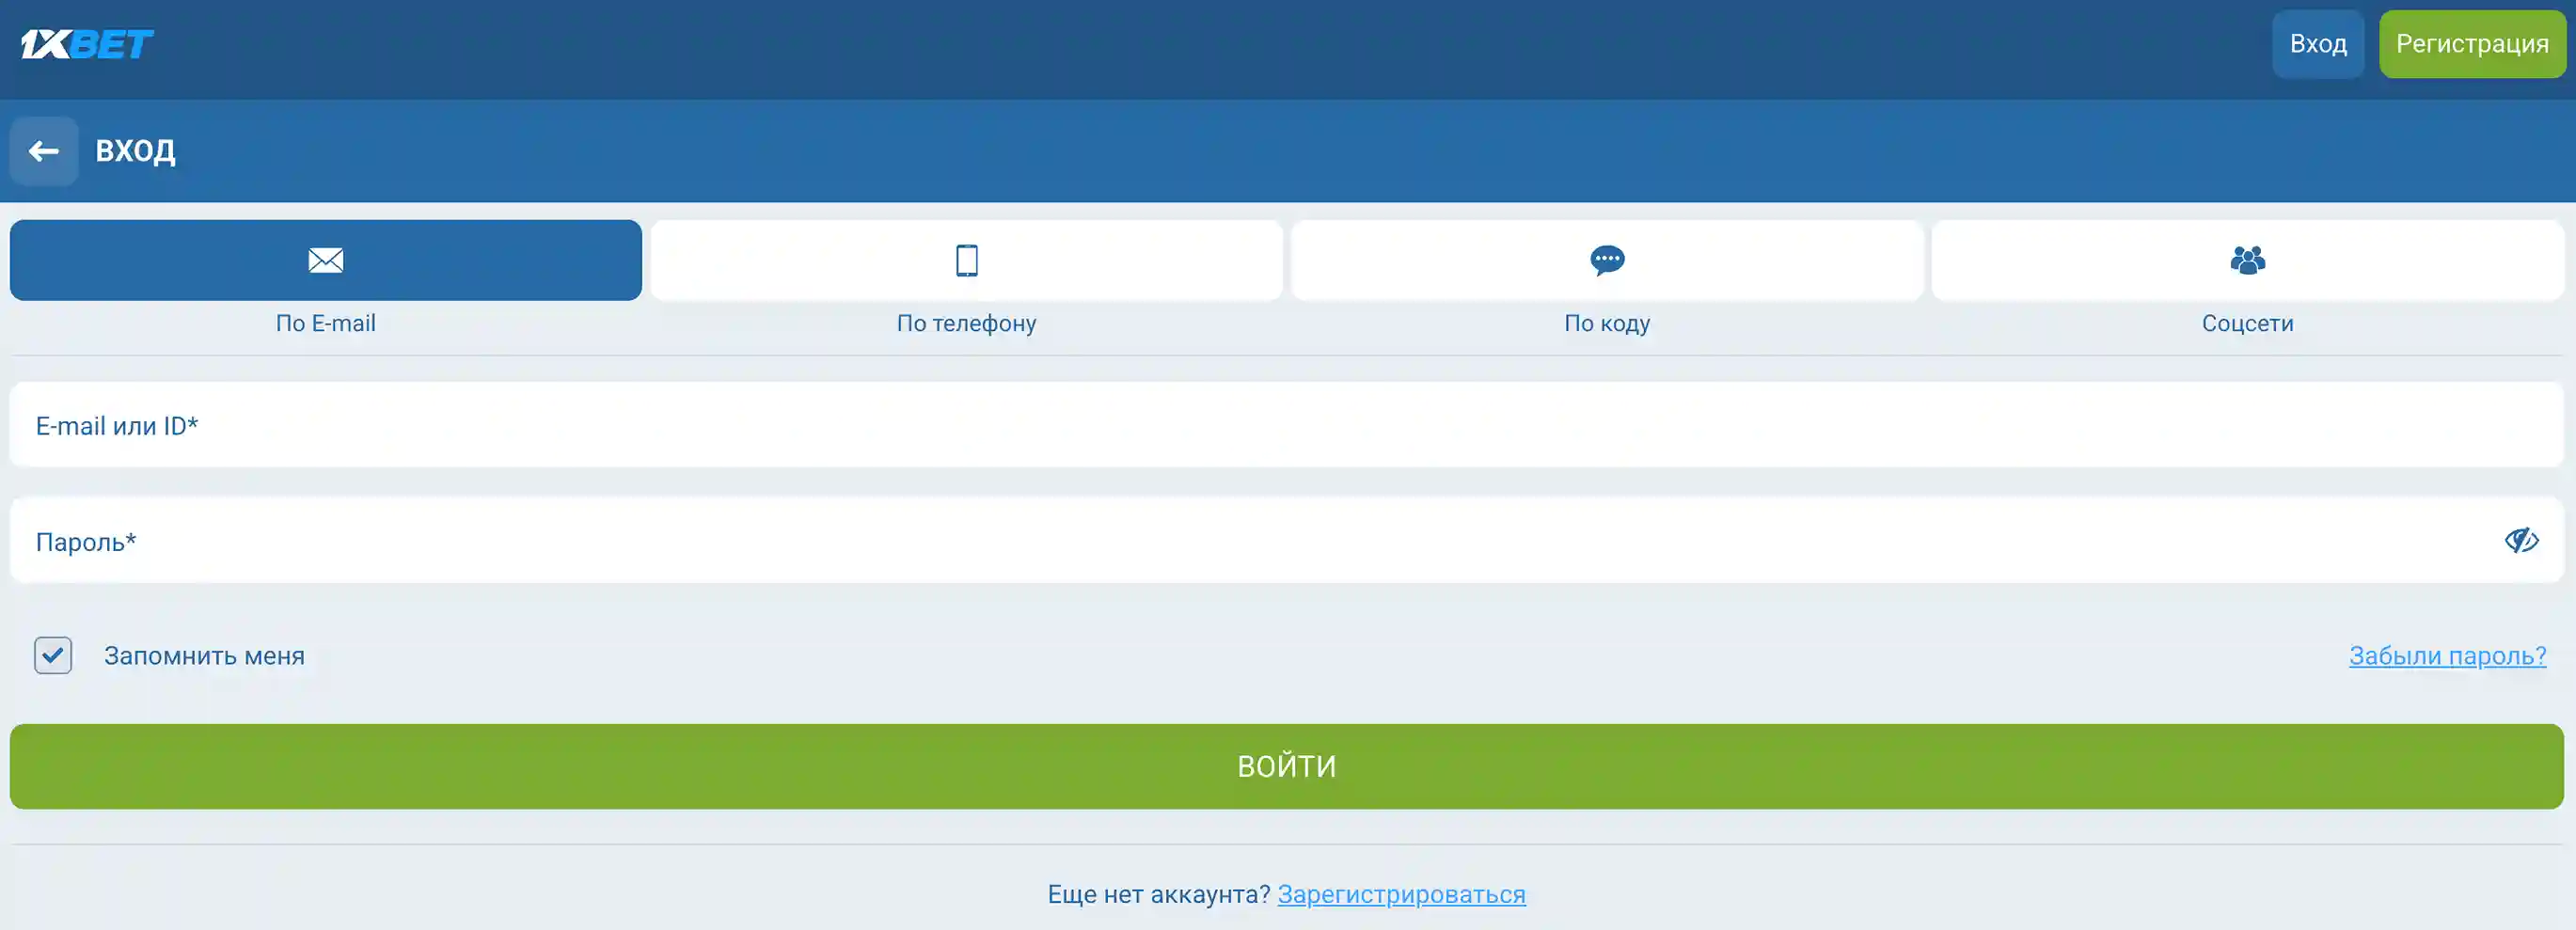Select the social networks people icon tab

pos(2247,260)
